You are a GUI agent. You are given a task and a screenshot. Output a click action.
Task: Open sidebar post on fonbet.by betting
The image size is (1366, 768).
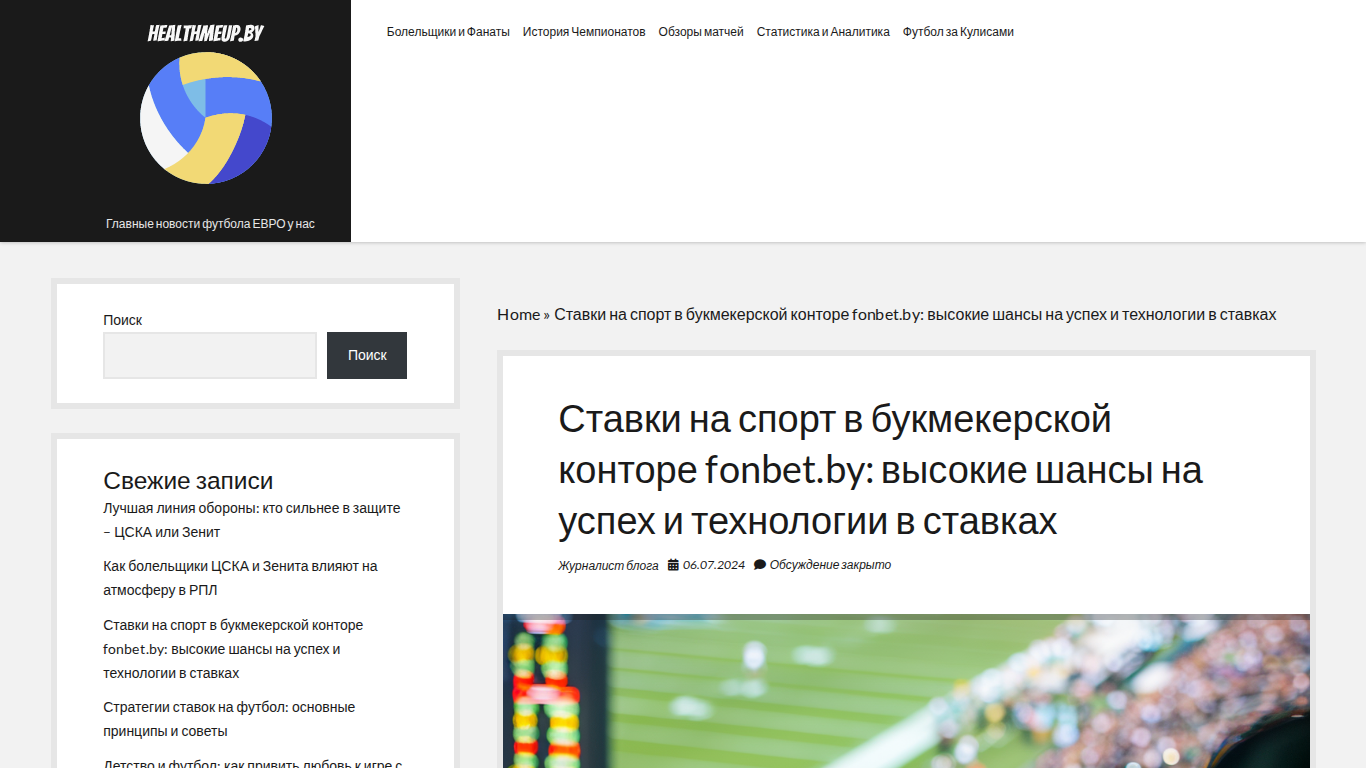[x=233, y=649]
